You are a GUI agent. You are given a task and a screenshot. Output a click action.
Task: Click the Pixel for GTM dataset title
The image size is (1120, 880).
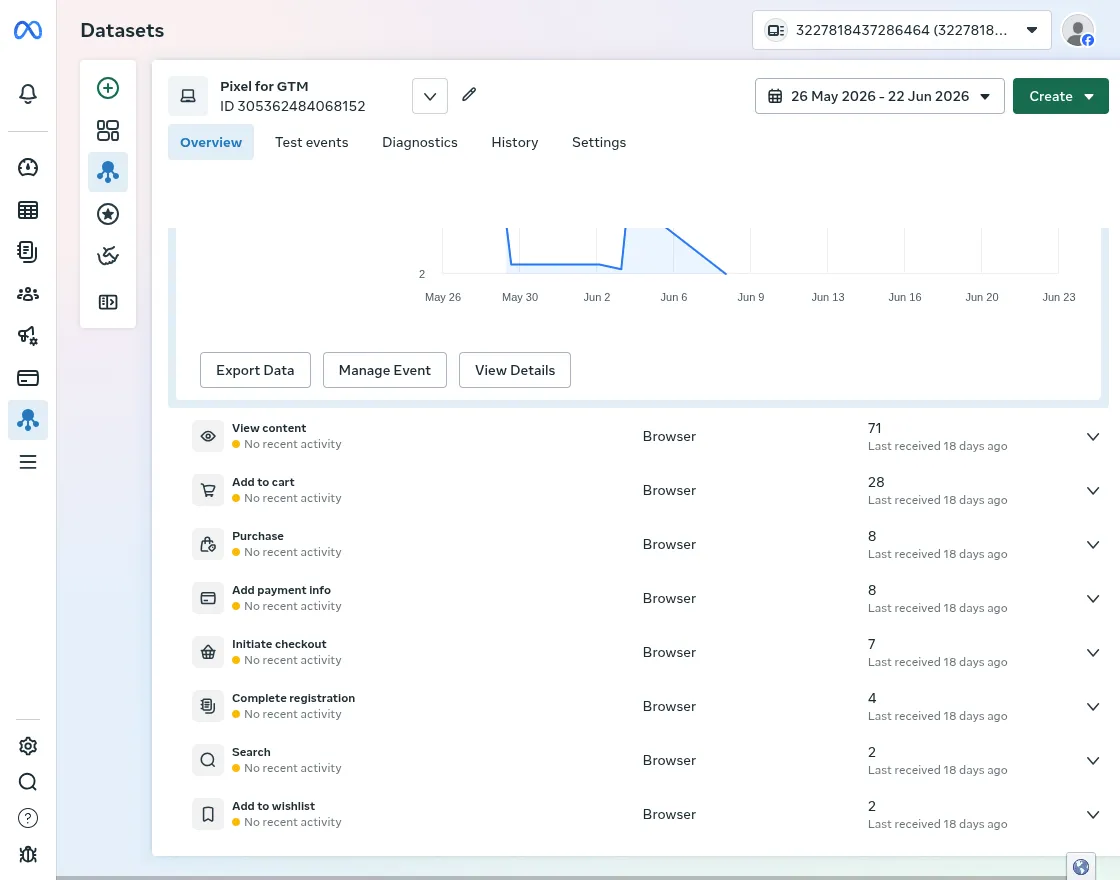point(264,86)
